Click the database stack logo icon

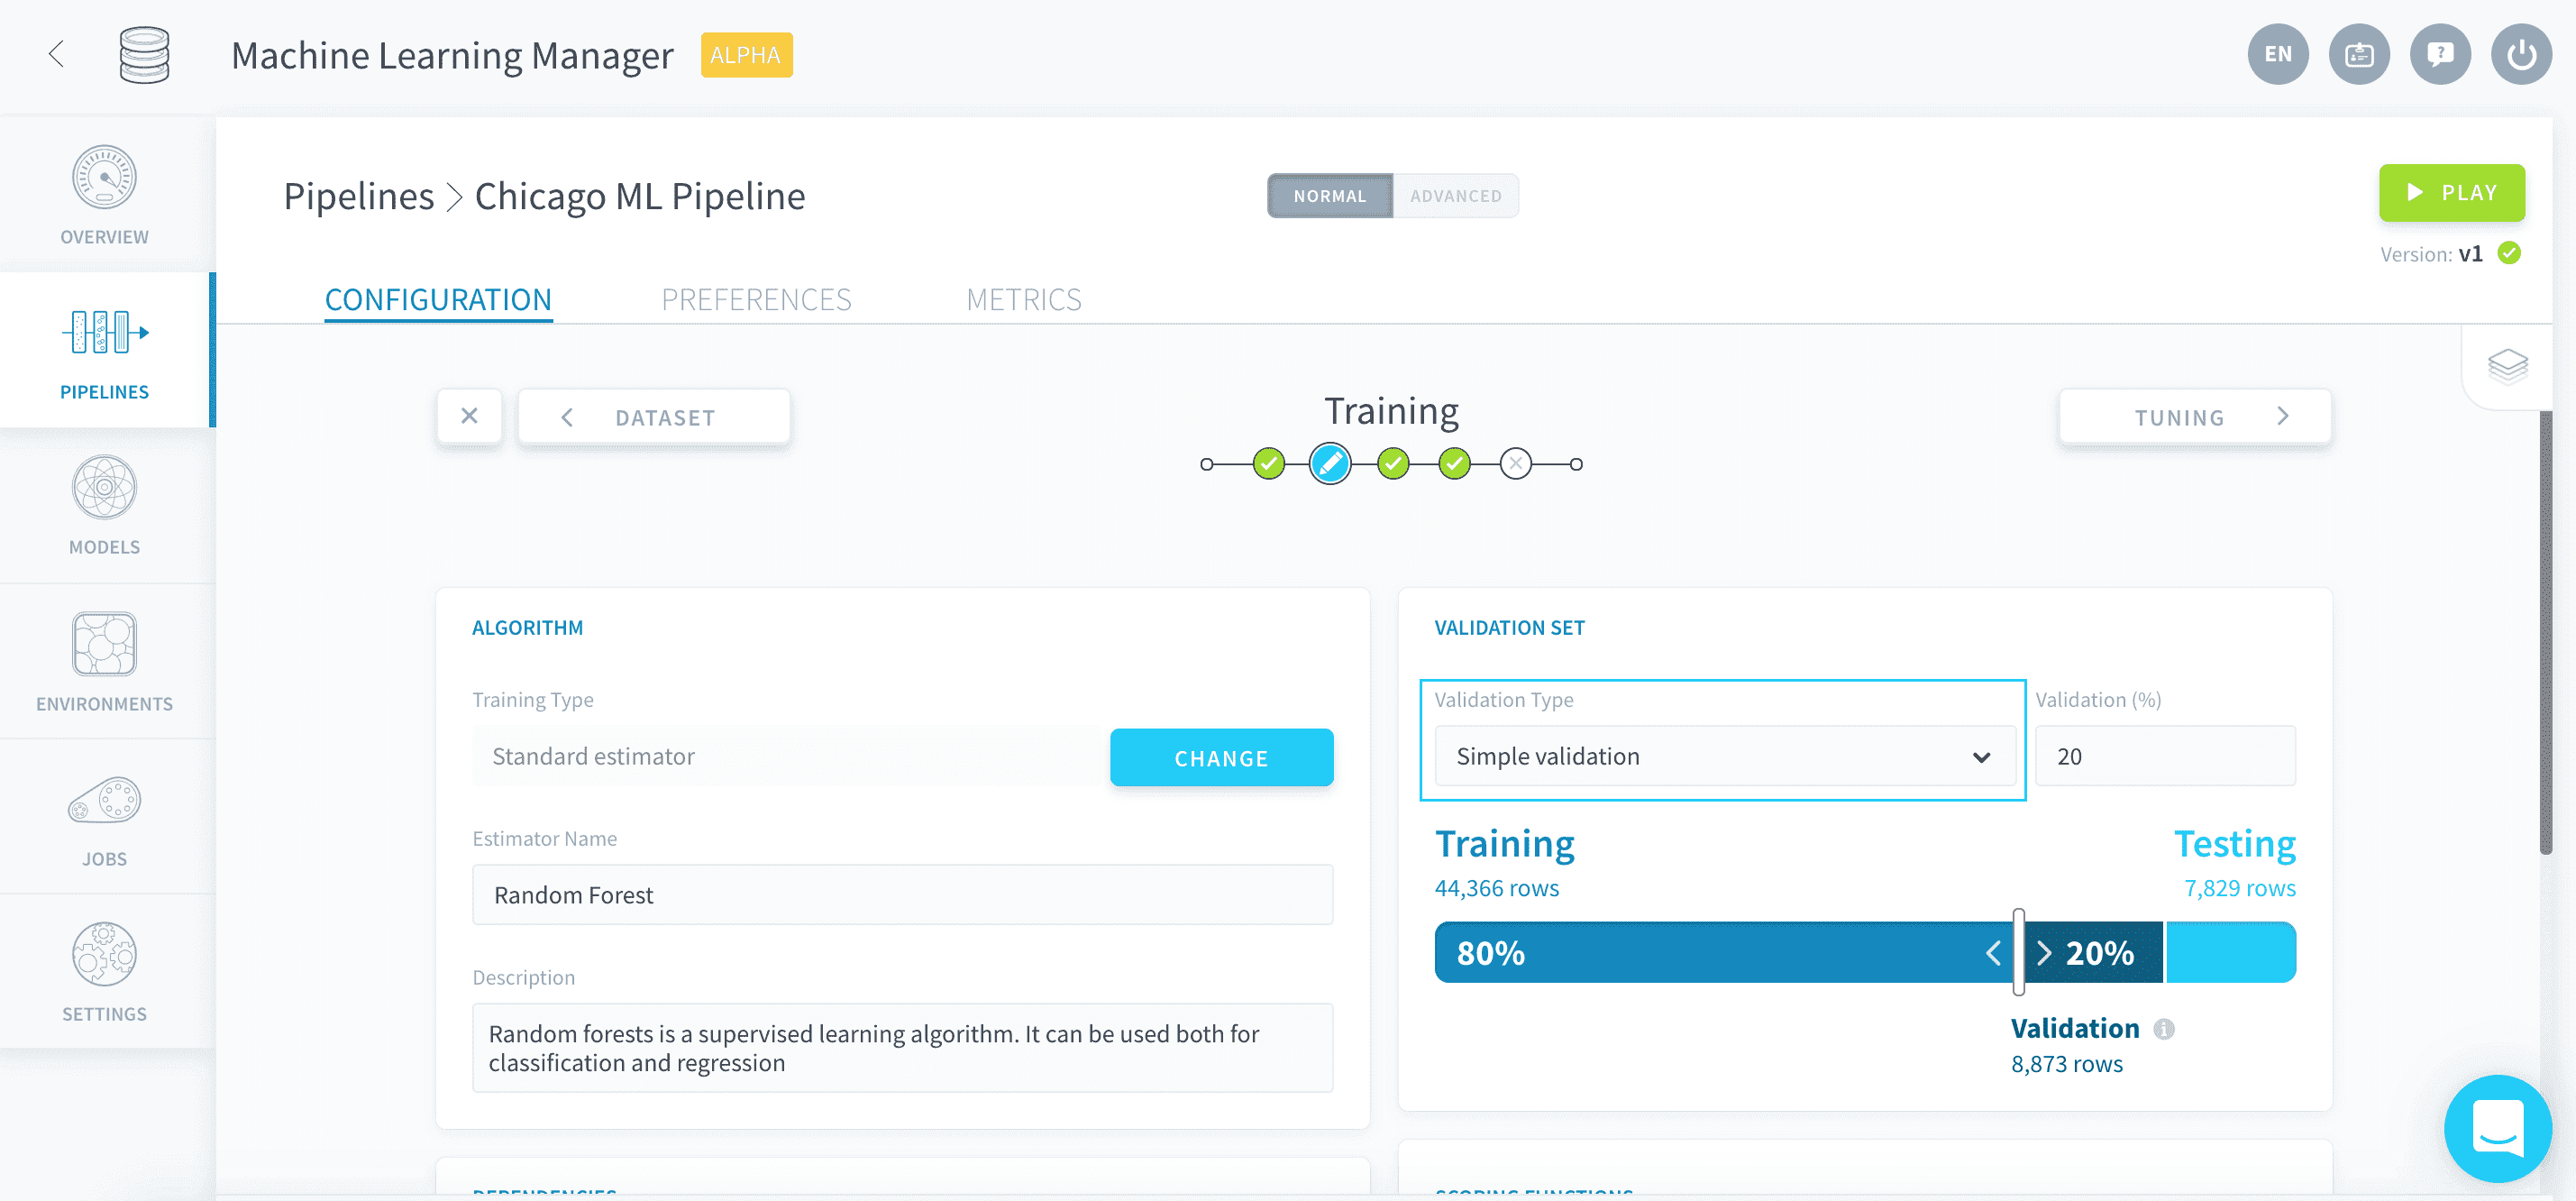tap(144, 55)
